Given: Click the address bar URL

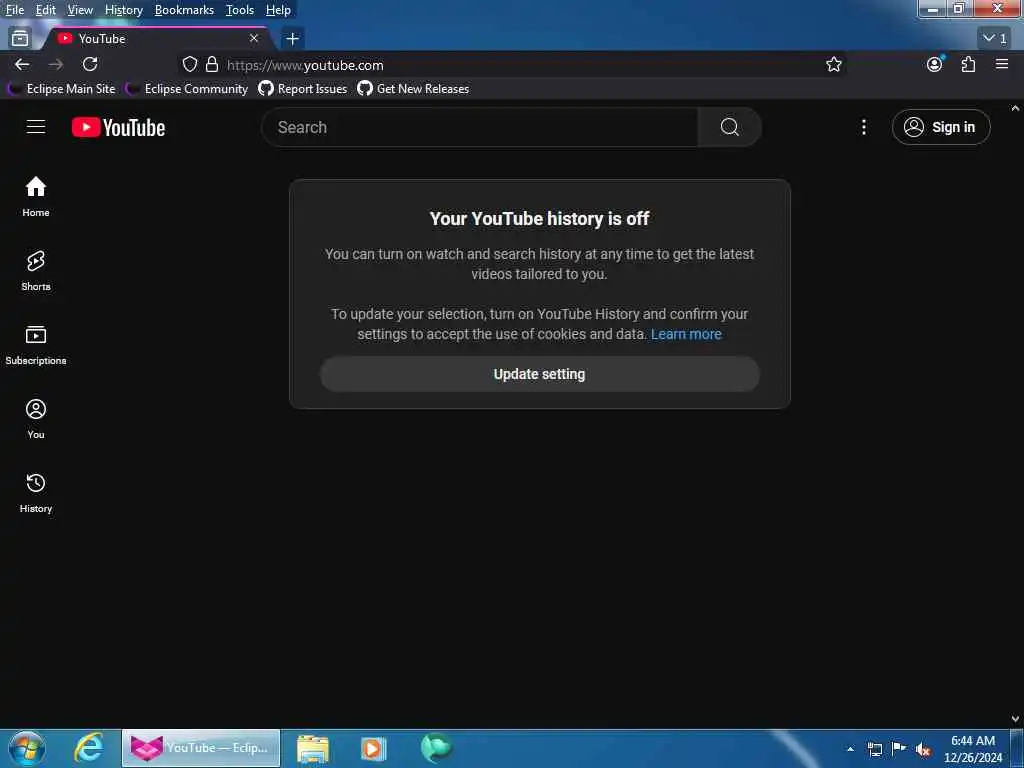Looking at the screenshot, I should (x=305, y=65).
